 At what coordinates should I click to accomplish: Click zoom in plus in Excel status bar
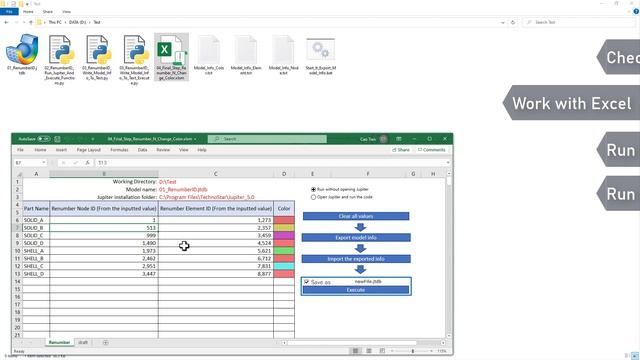(x=431, y=351)
